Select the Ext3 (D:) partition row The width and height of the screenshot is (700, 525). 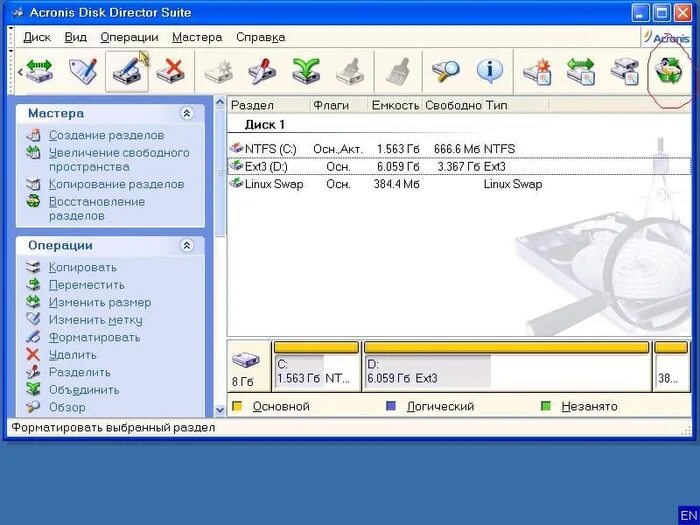459,166
